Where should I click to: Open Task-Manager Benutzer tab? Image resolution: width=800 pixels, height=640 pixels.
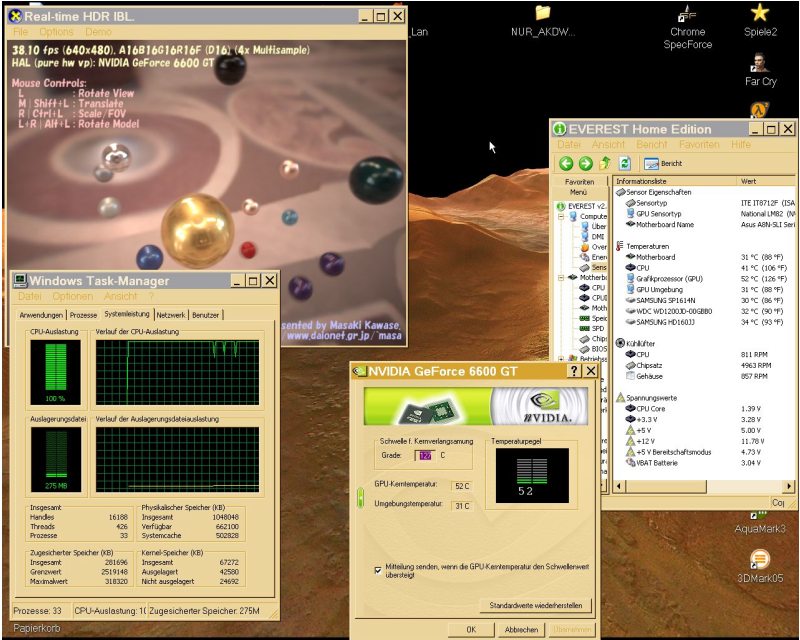(x=206, y=315)
